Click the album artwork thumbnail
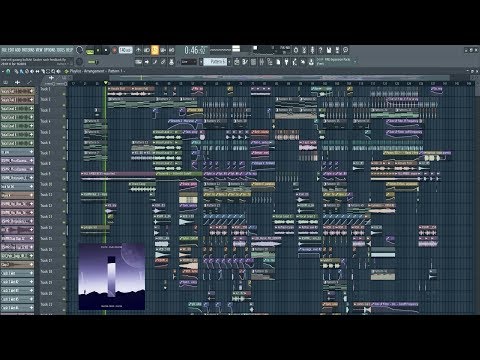The image size is (480, 360). point(112,277)
